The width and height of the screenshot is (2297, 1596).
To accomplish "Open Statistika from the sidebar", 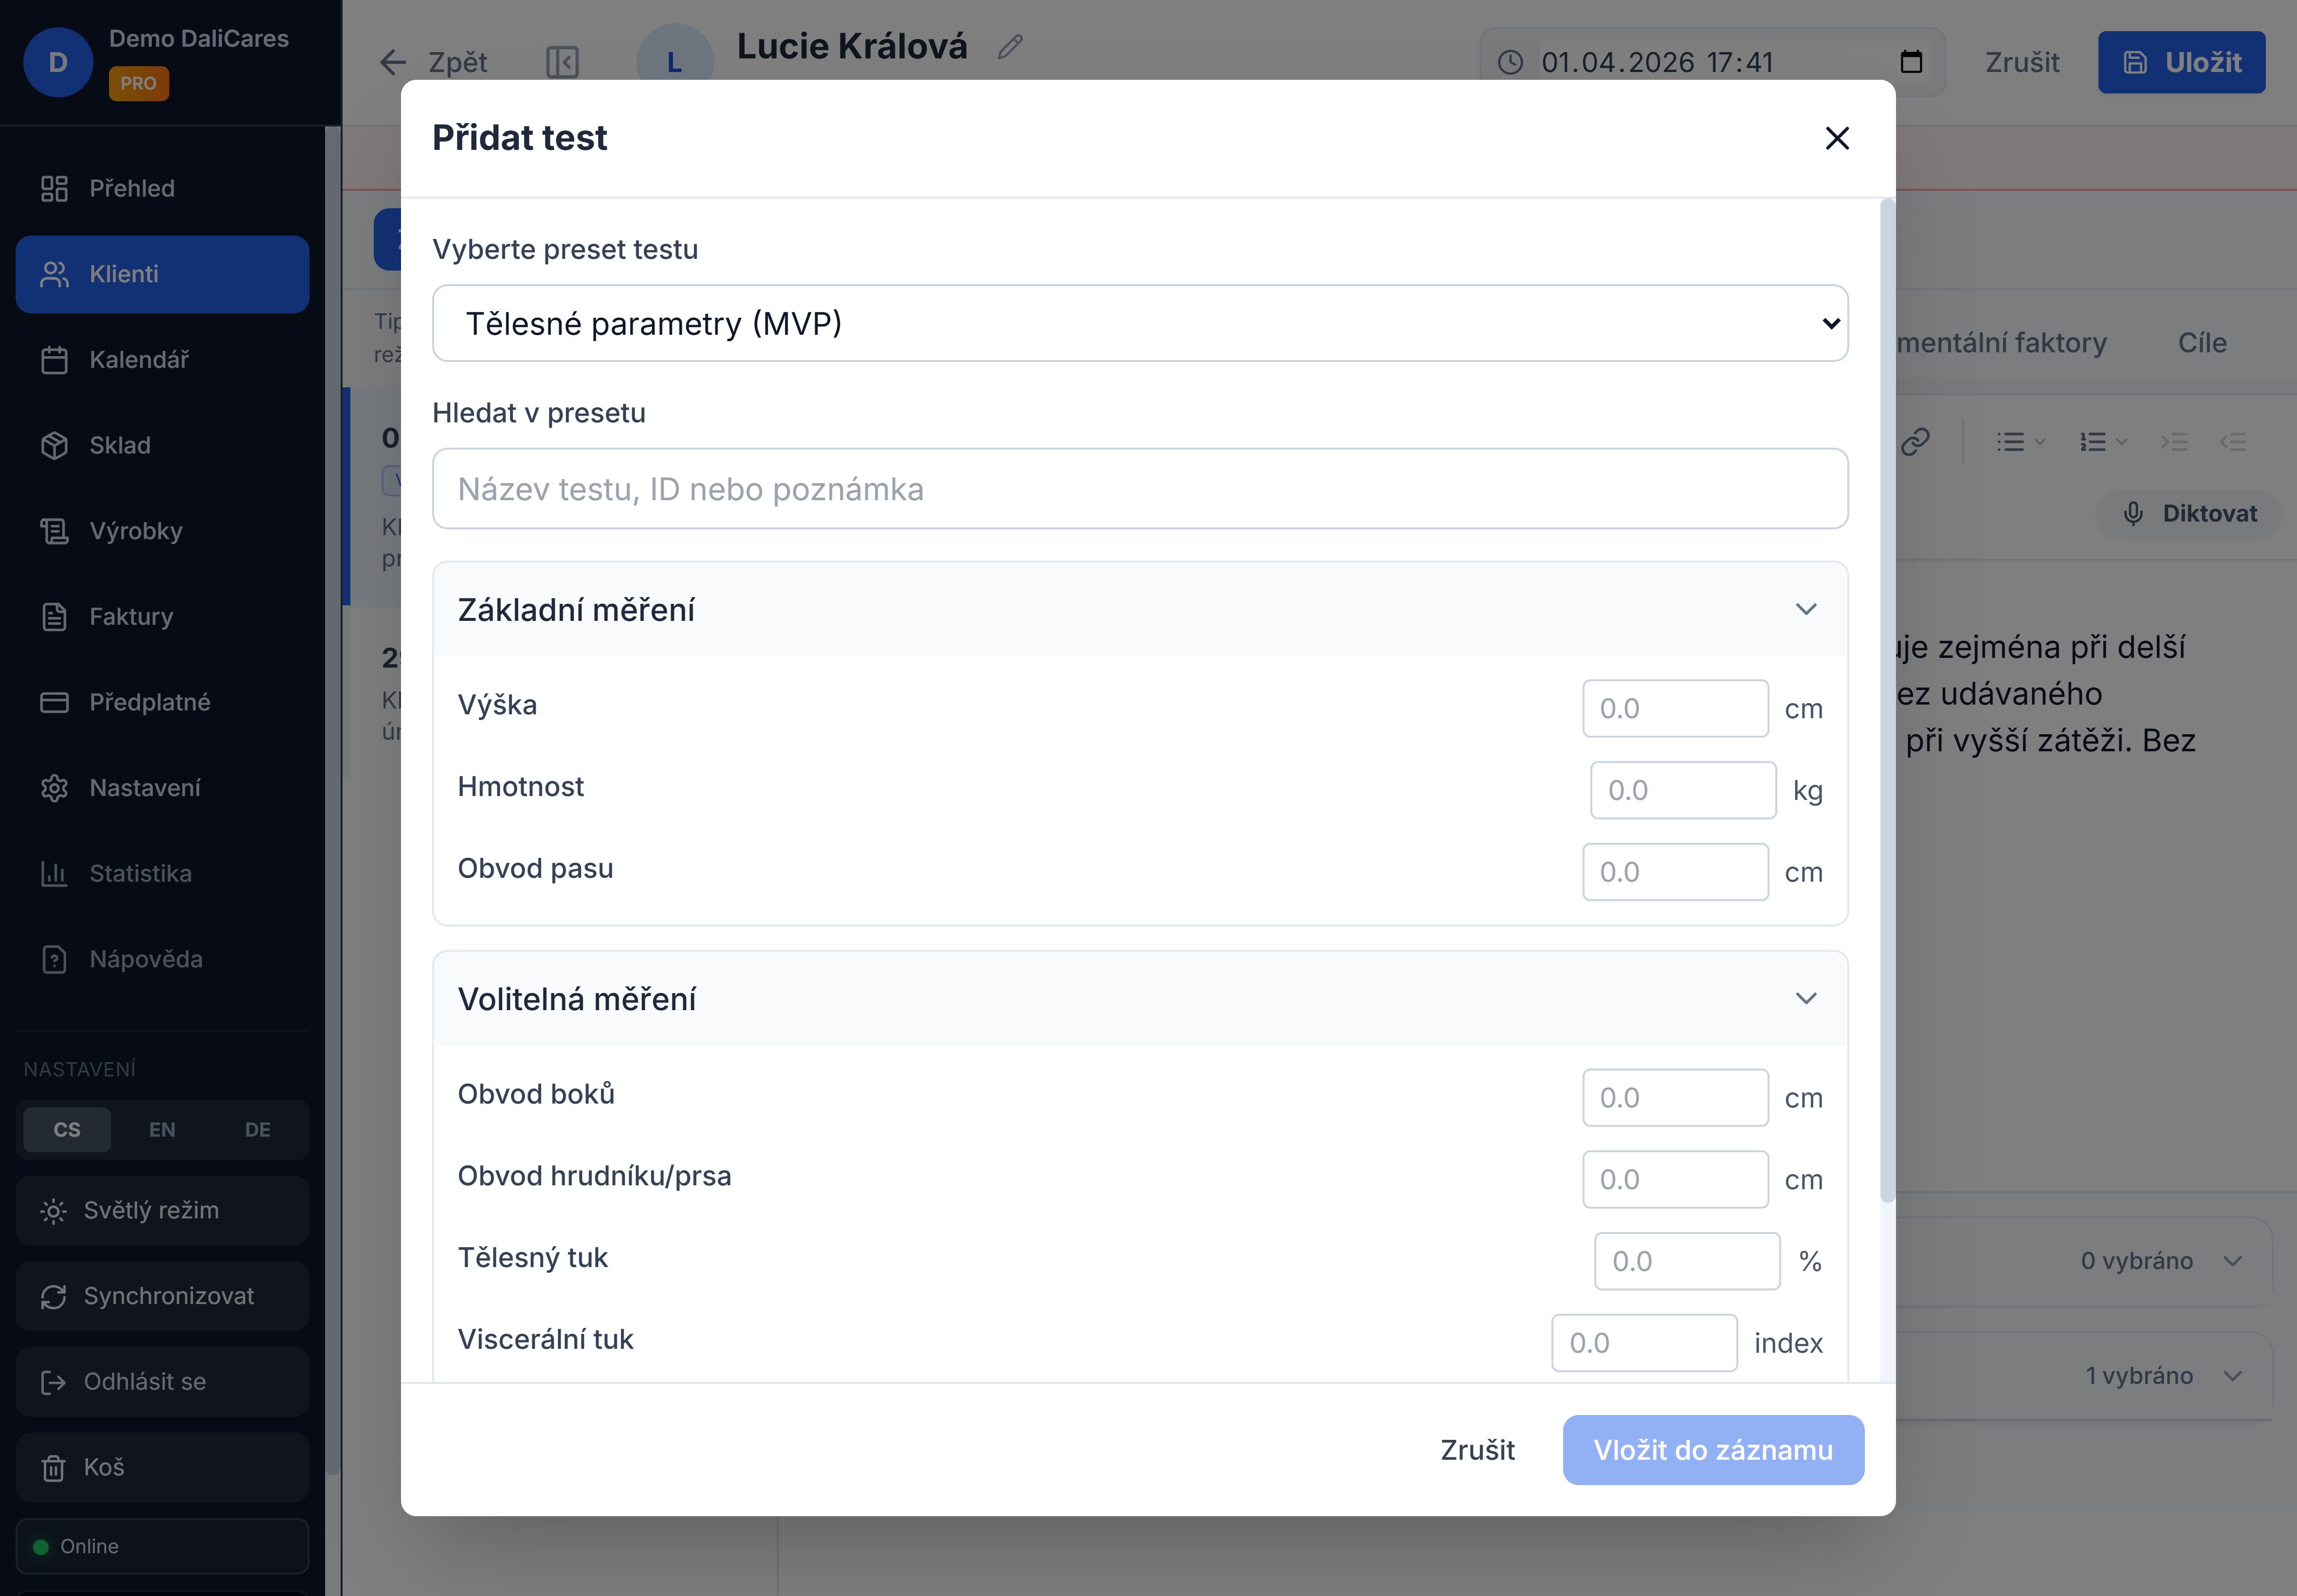I will point(140,874).
